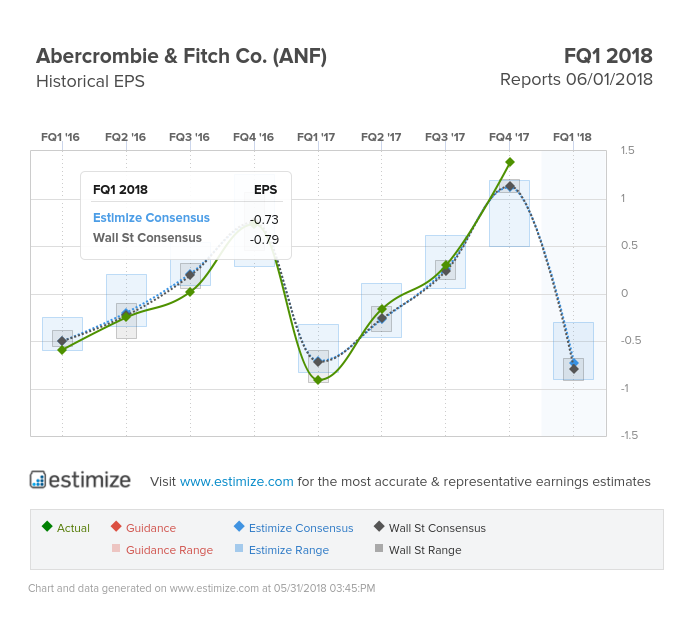This screenshot has height=620, width=685.
Task: Click the Reports 06/01/2018 text
Action: point(576,80)
